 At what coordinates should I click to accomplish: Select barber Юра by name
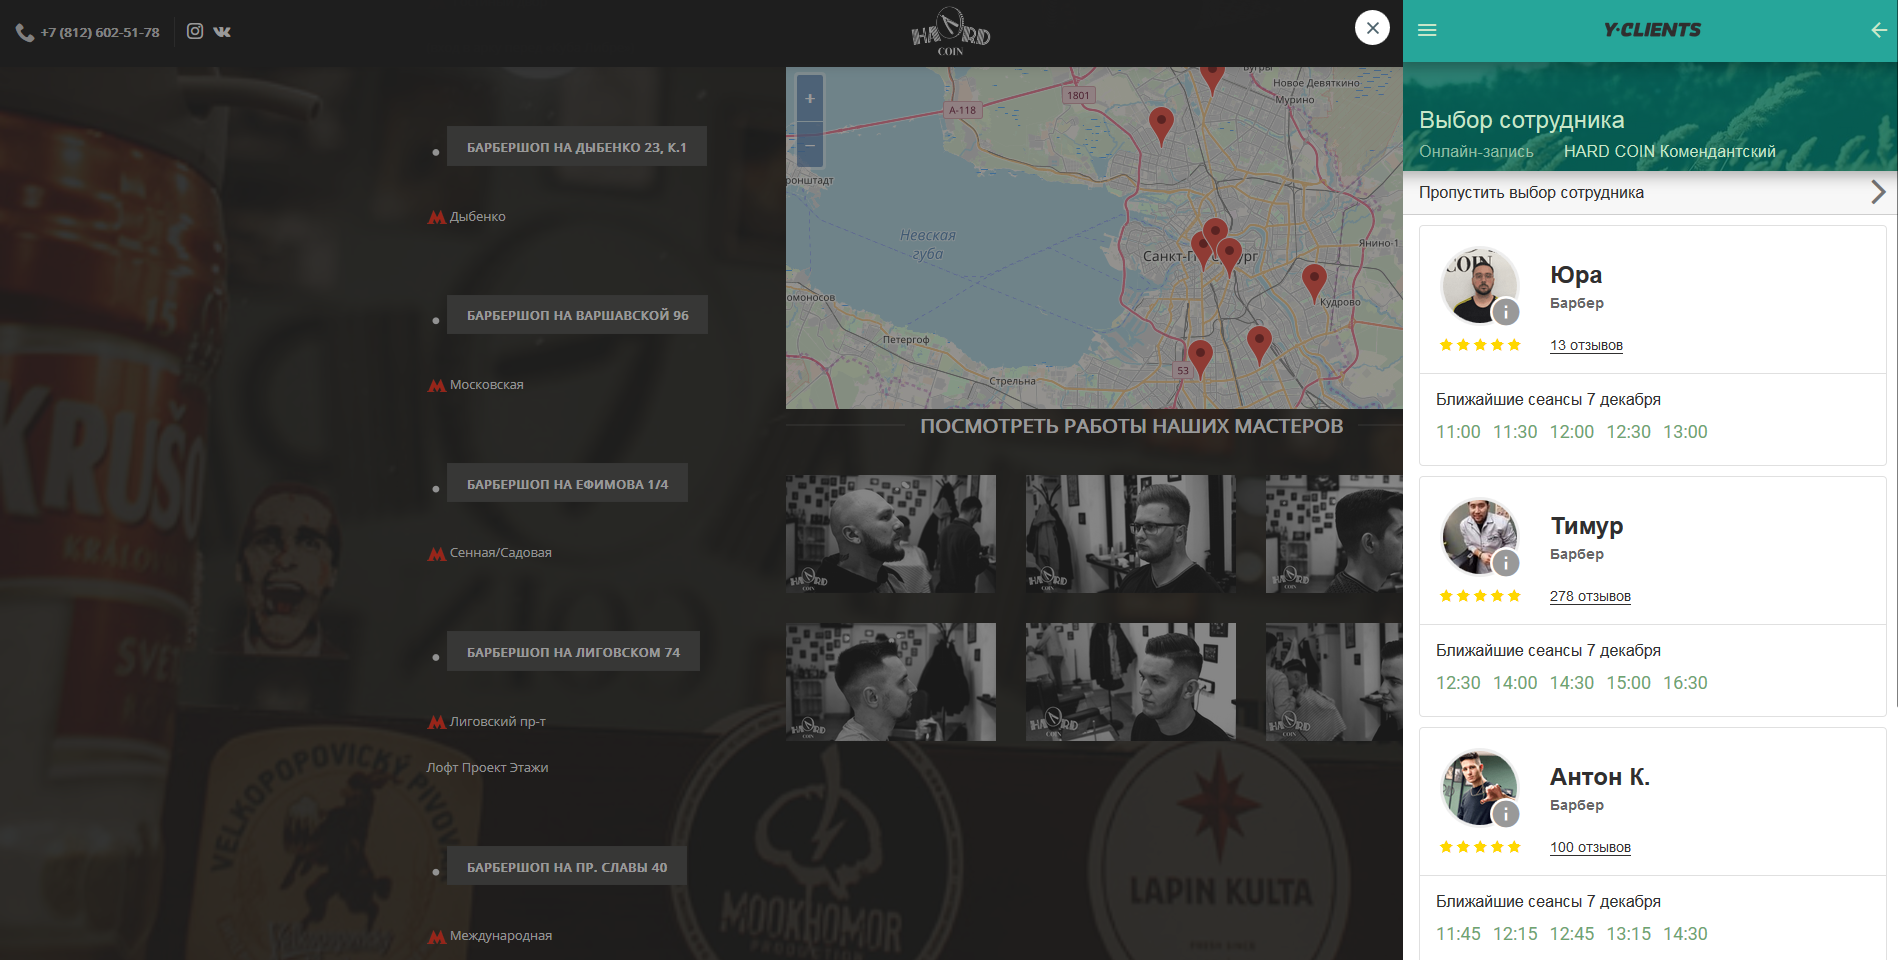click(1576, 275)
